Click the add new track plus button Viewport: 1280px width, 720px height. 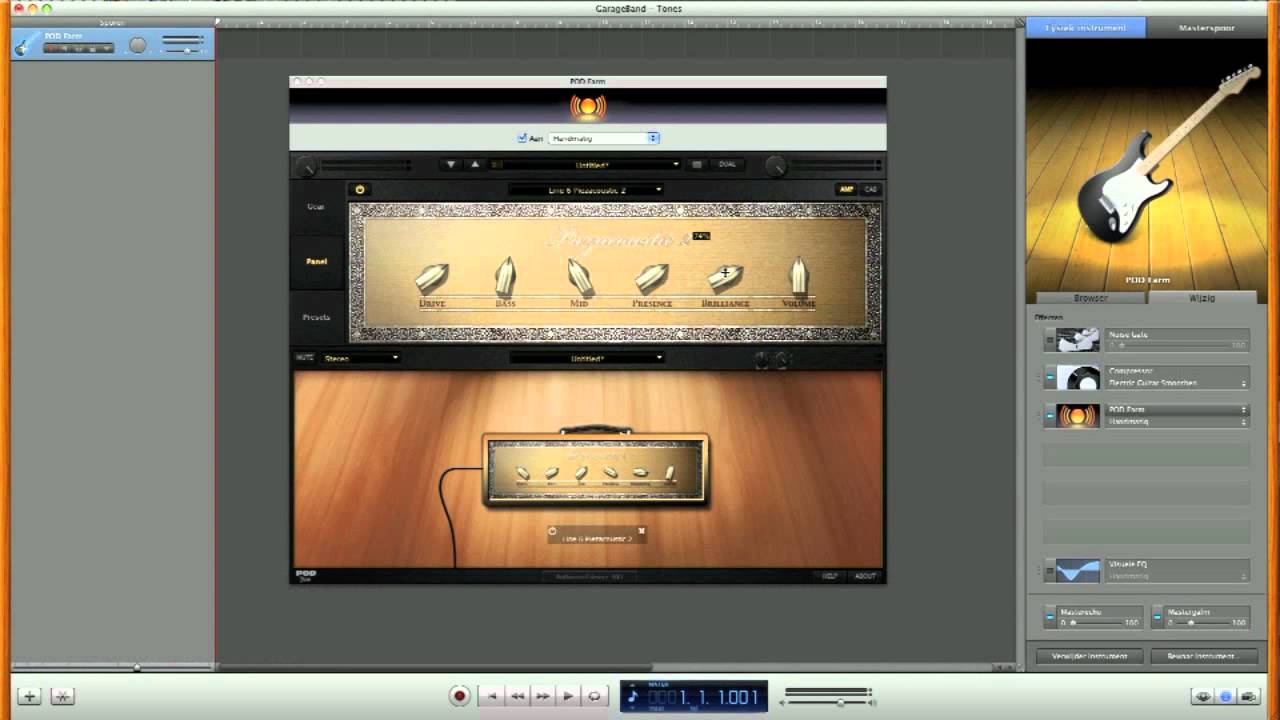(x=29, y=697)
